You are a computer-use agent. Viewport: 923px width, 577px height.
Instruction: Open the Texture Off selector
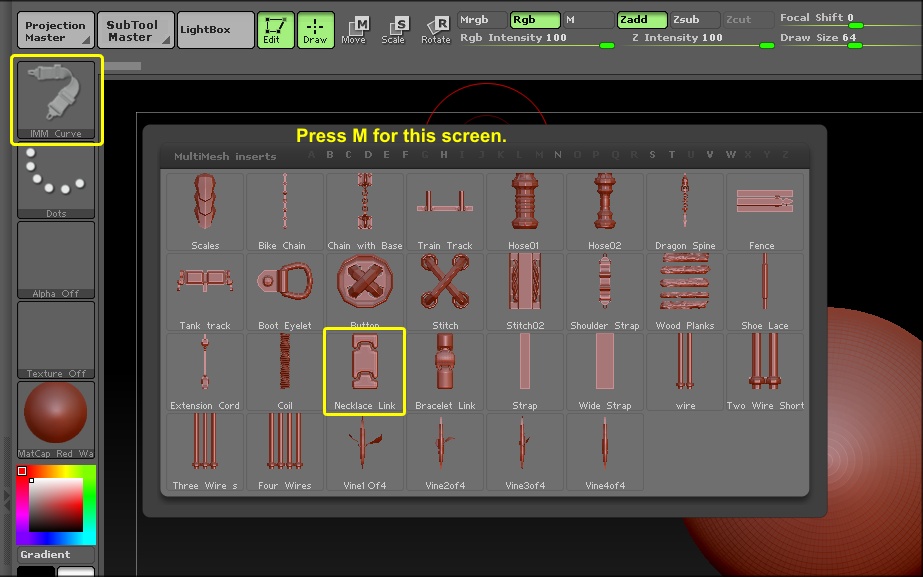[x=56, y=340]
